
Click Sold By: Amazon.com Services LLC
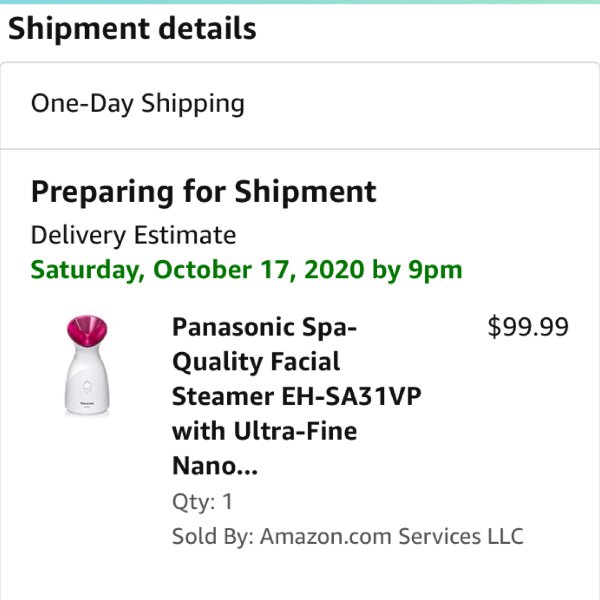[x=347, y=536]
